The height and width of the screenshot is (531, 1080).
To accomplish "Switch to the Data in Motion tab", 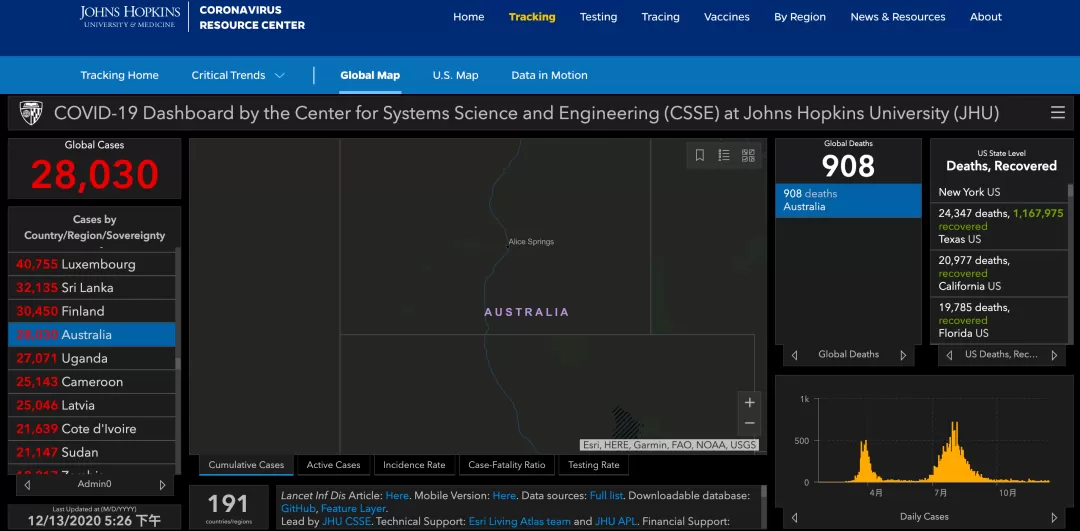I will coord(549,75).
